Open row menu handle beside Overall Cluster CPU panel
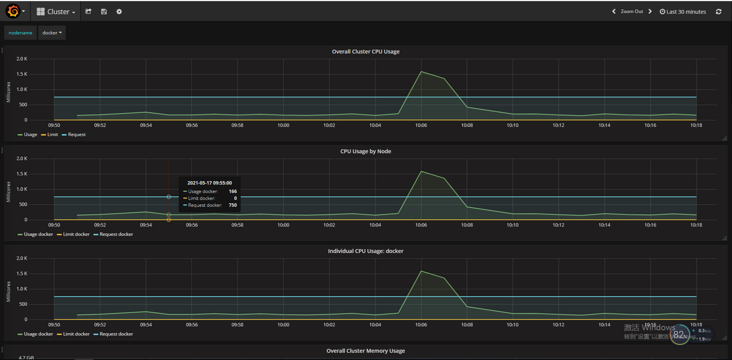This screenshot has width=732, height=360. [x=2, y=50]
